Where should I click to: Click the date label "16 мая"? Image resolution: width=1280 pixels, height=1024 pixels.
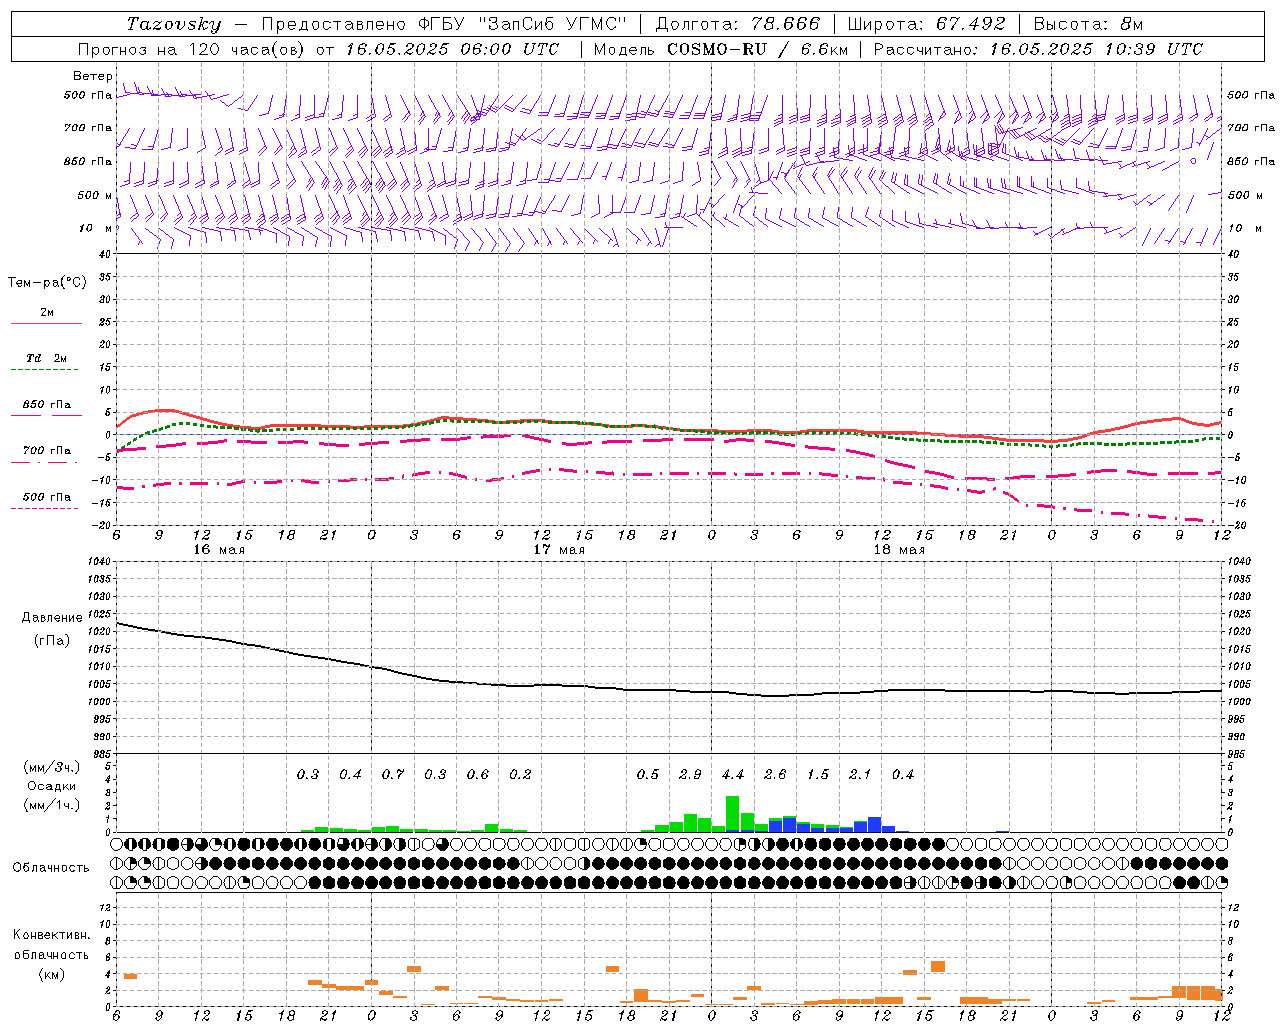[219, 550]
